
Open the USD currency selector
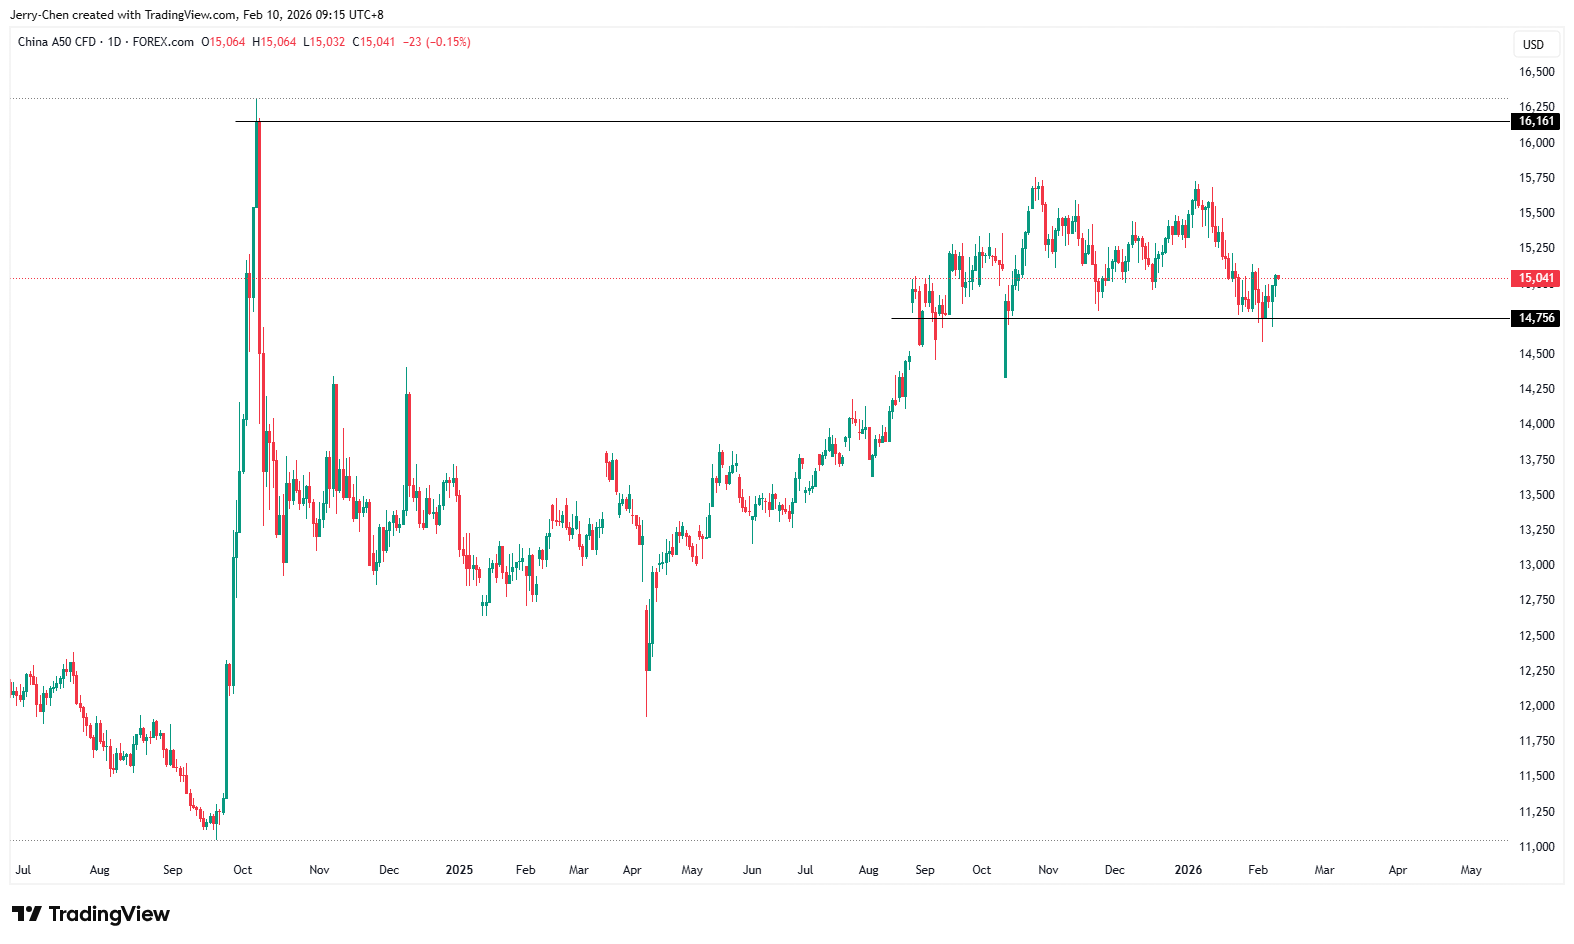[x=1533, y=44]
